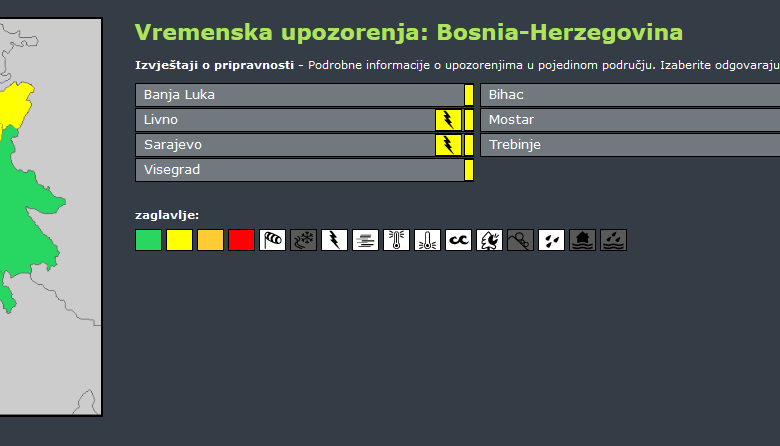Click the rain-flood legend icon
This screenshot has height=446, width=780.
coord(613,240)
